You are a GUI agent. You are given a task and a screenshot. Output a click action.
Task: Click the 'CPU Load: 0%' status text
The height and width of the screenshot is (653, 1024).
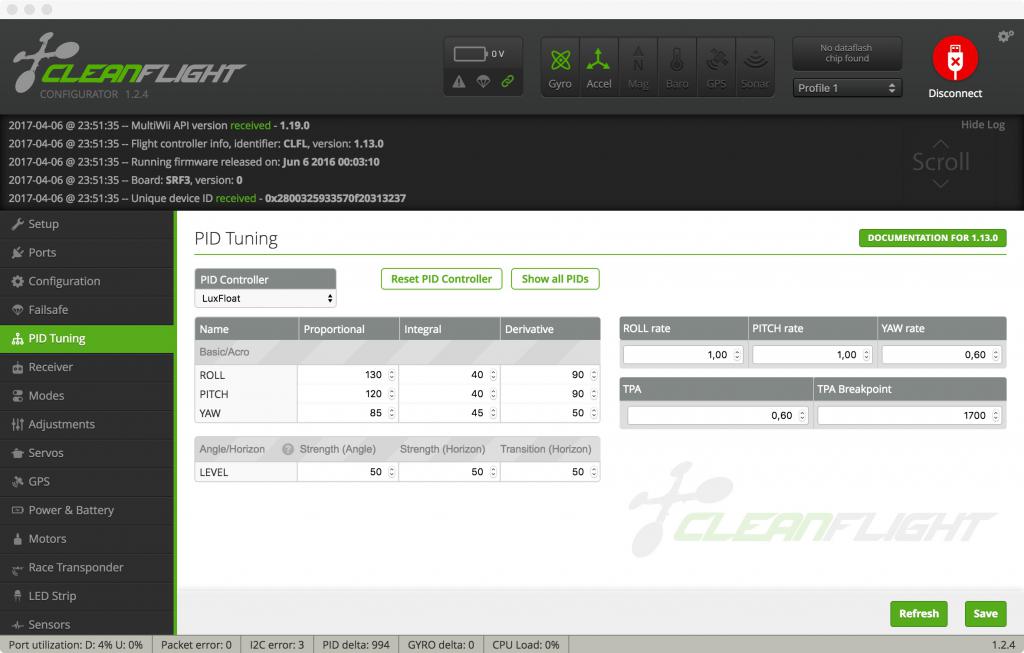tap(526, 645)
